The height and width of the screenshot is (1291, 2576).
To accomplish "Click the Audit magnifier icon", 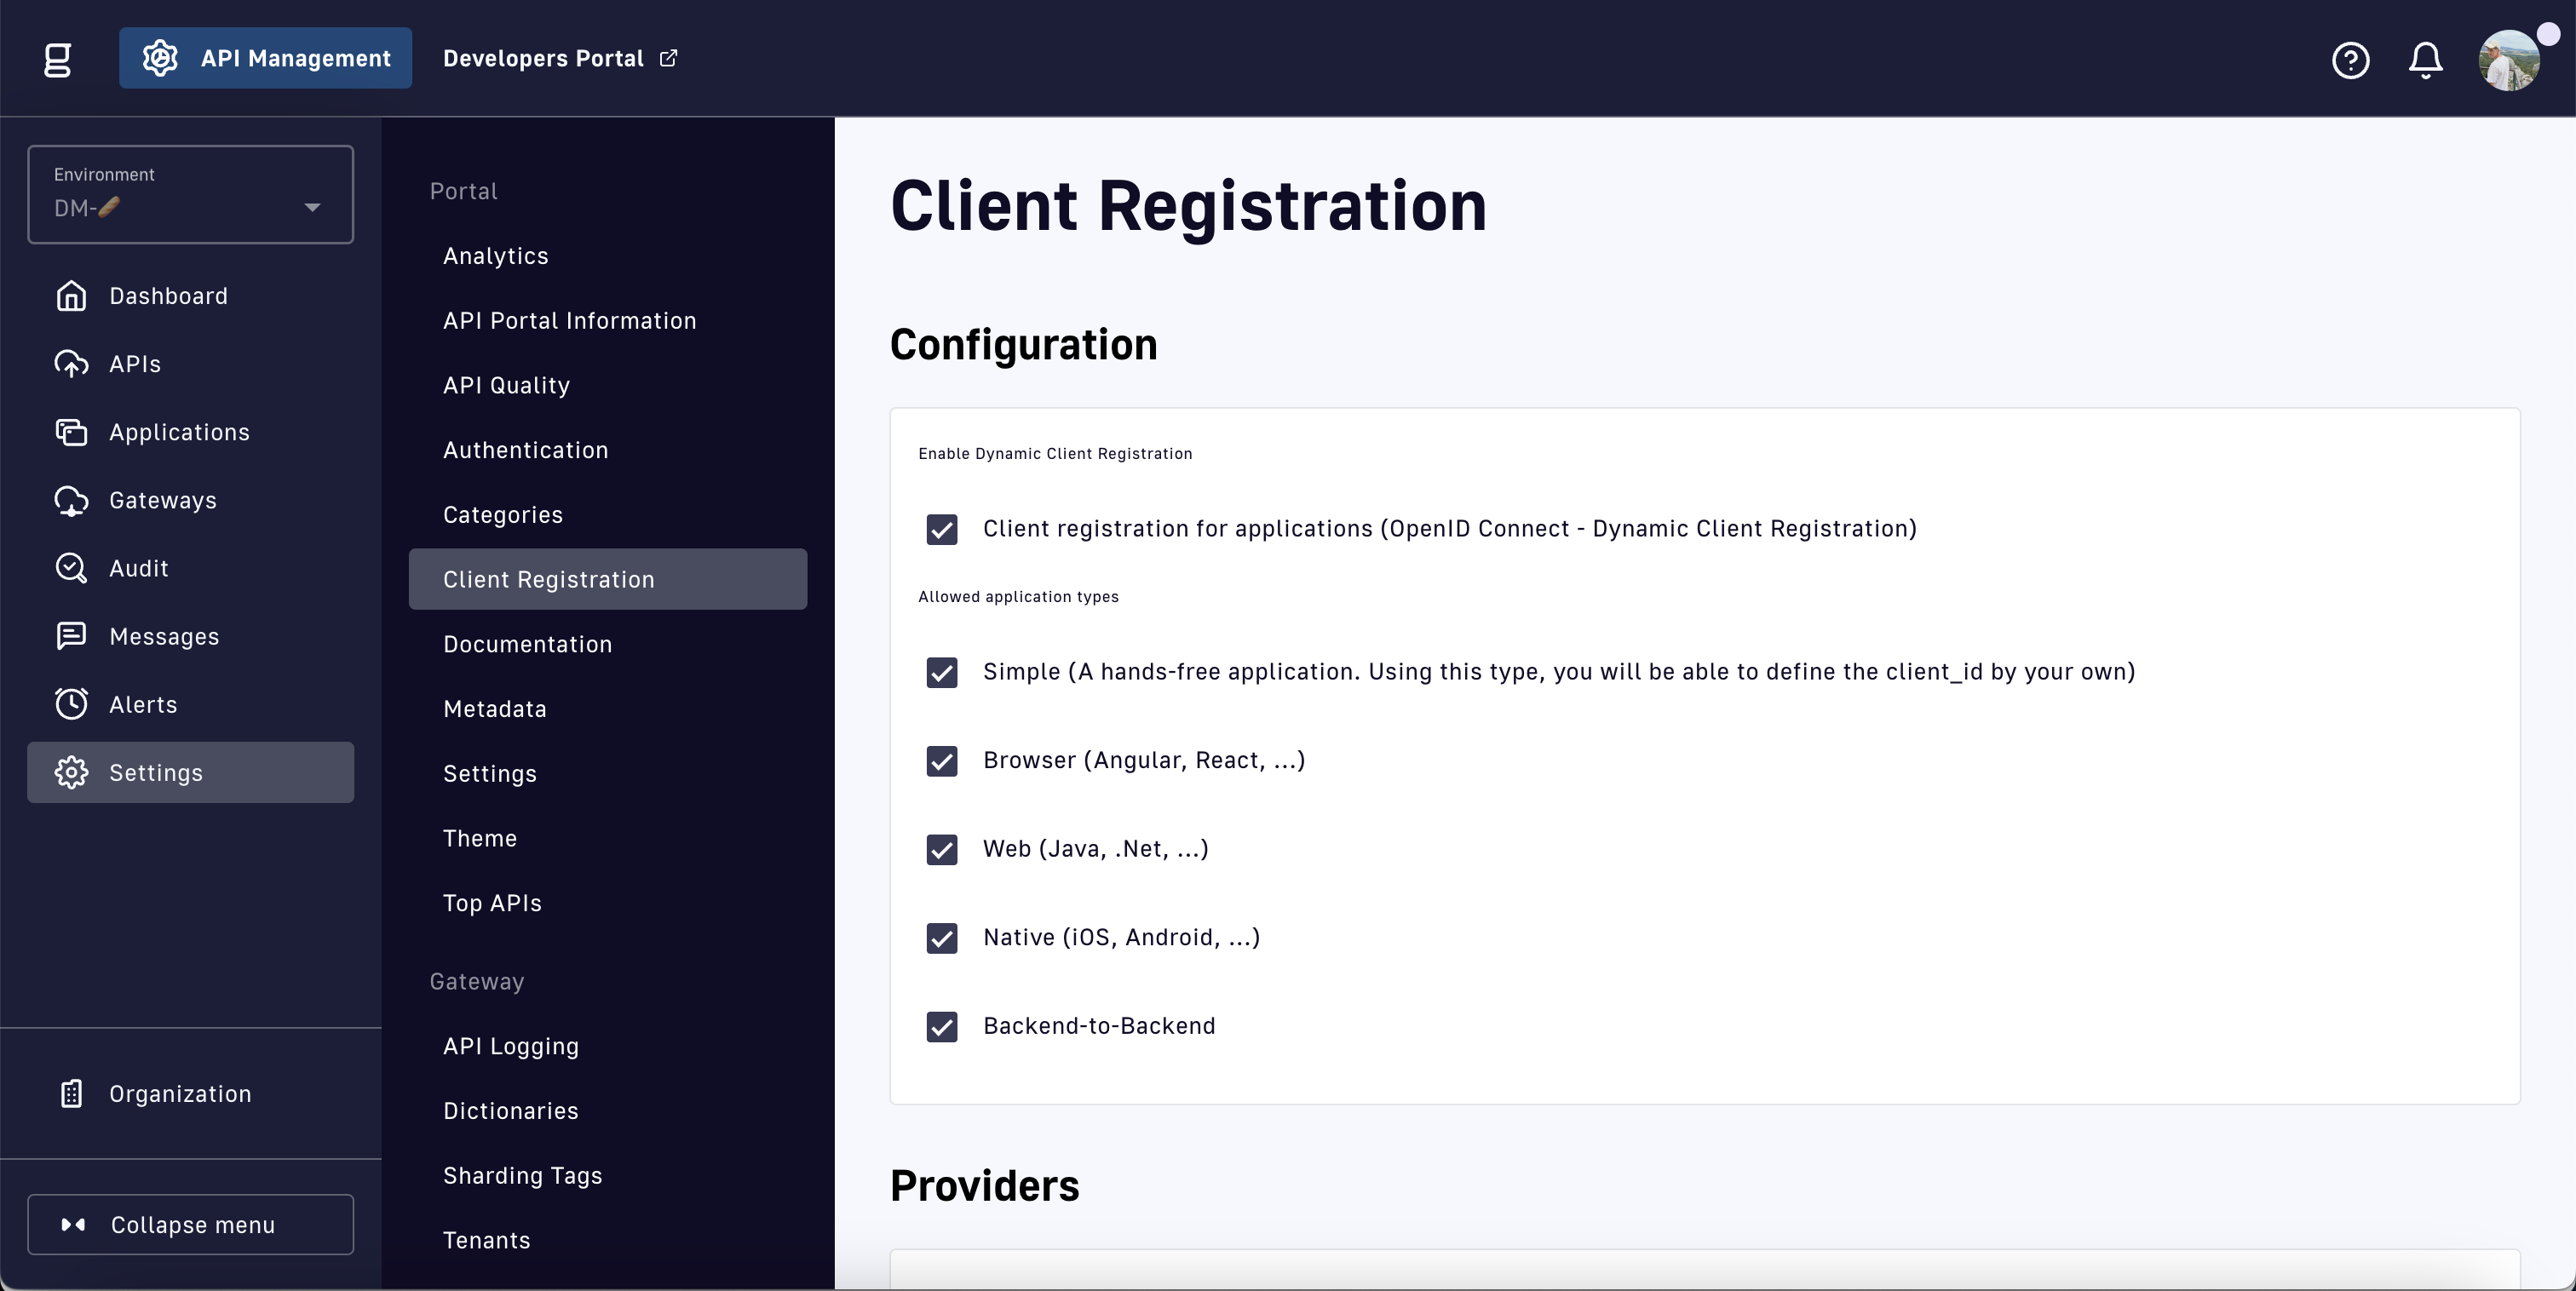I will (71, 568).
